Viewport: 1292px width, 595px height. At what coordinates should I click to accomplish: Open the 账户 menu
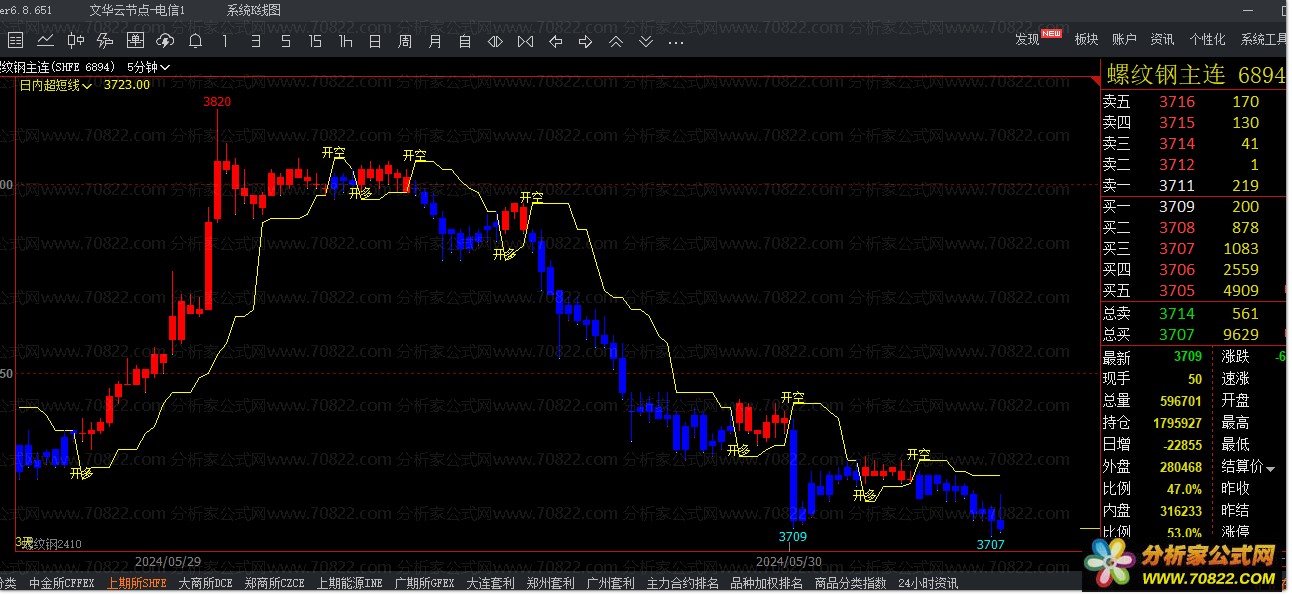1125,39
